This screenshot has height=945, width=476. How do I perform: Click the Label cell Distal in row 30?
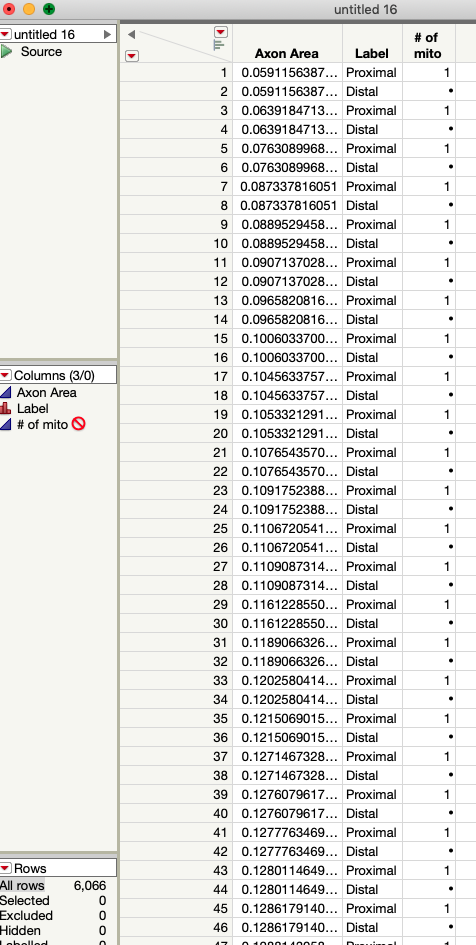click(372, 623)
